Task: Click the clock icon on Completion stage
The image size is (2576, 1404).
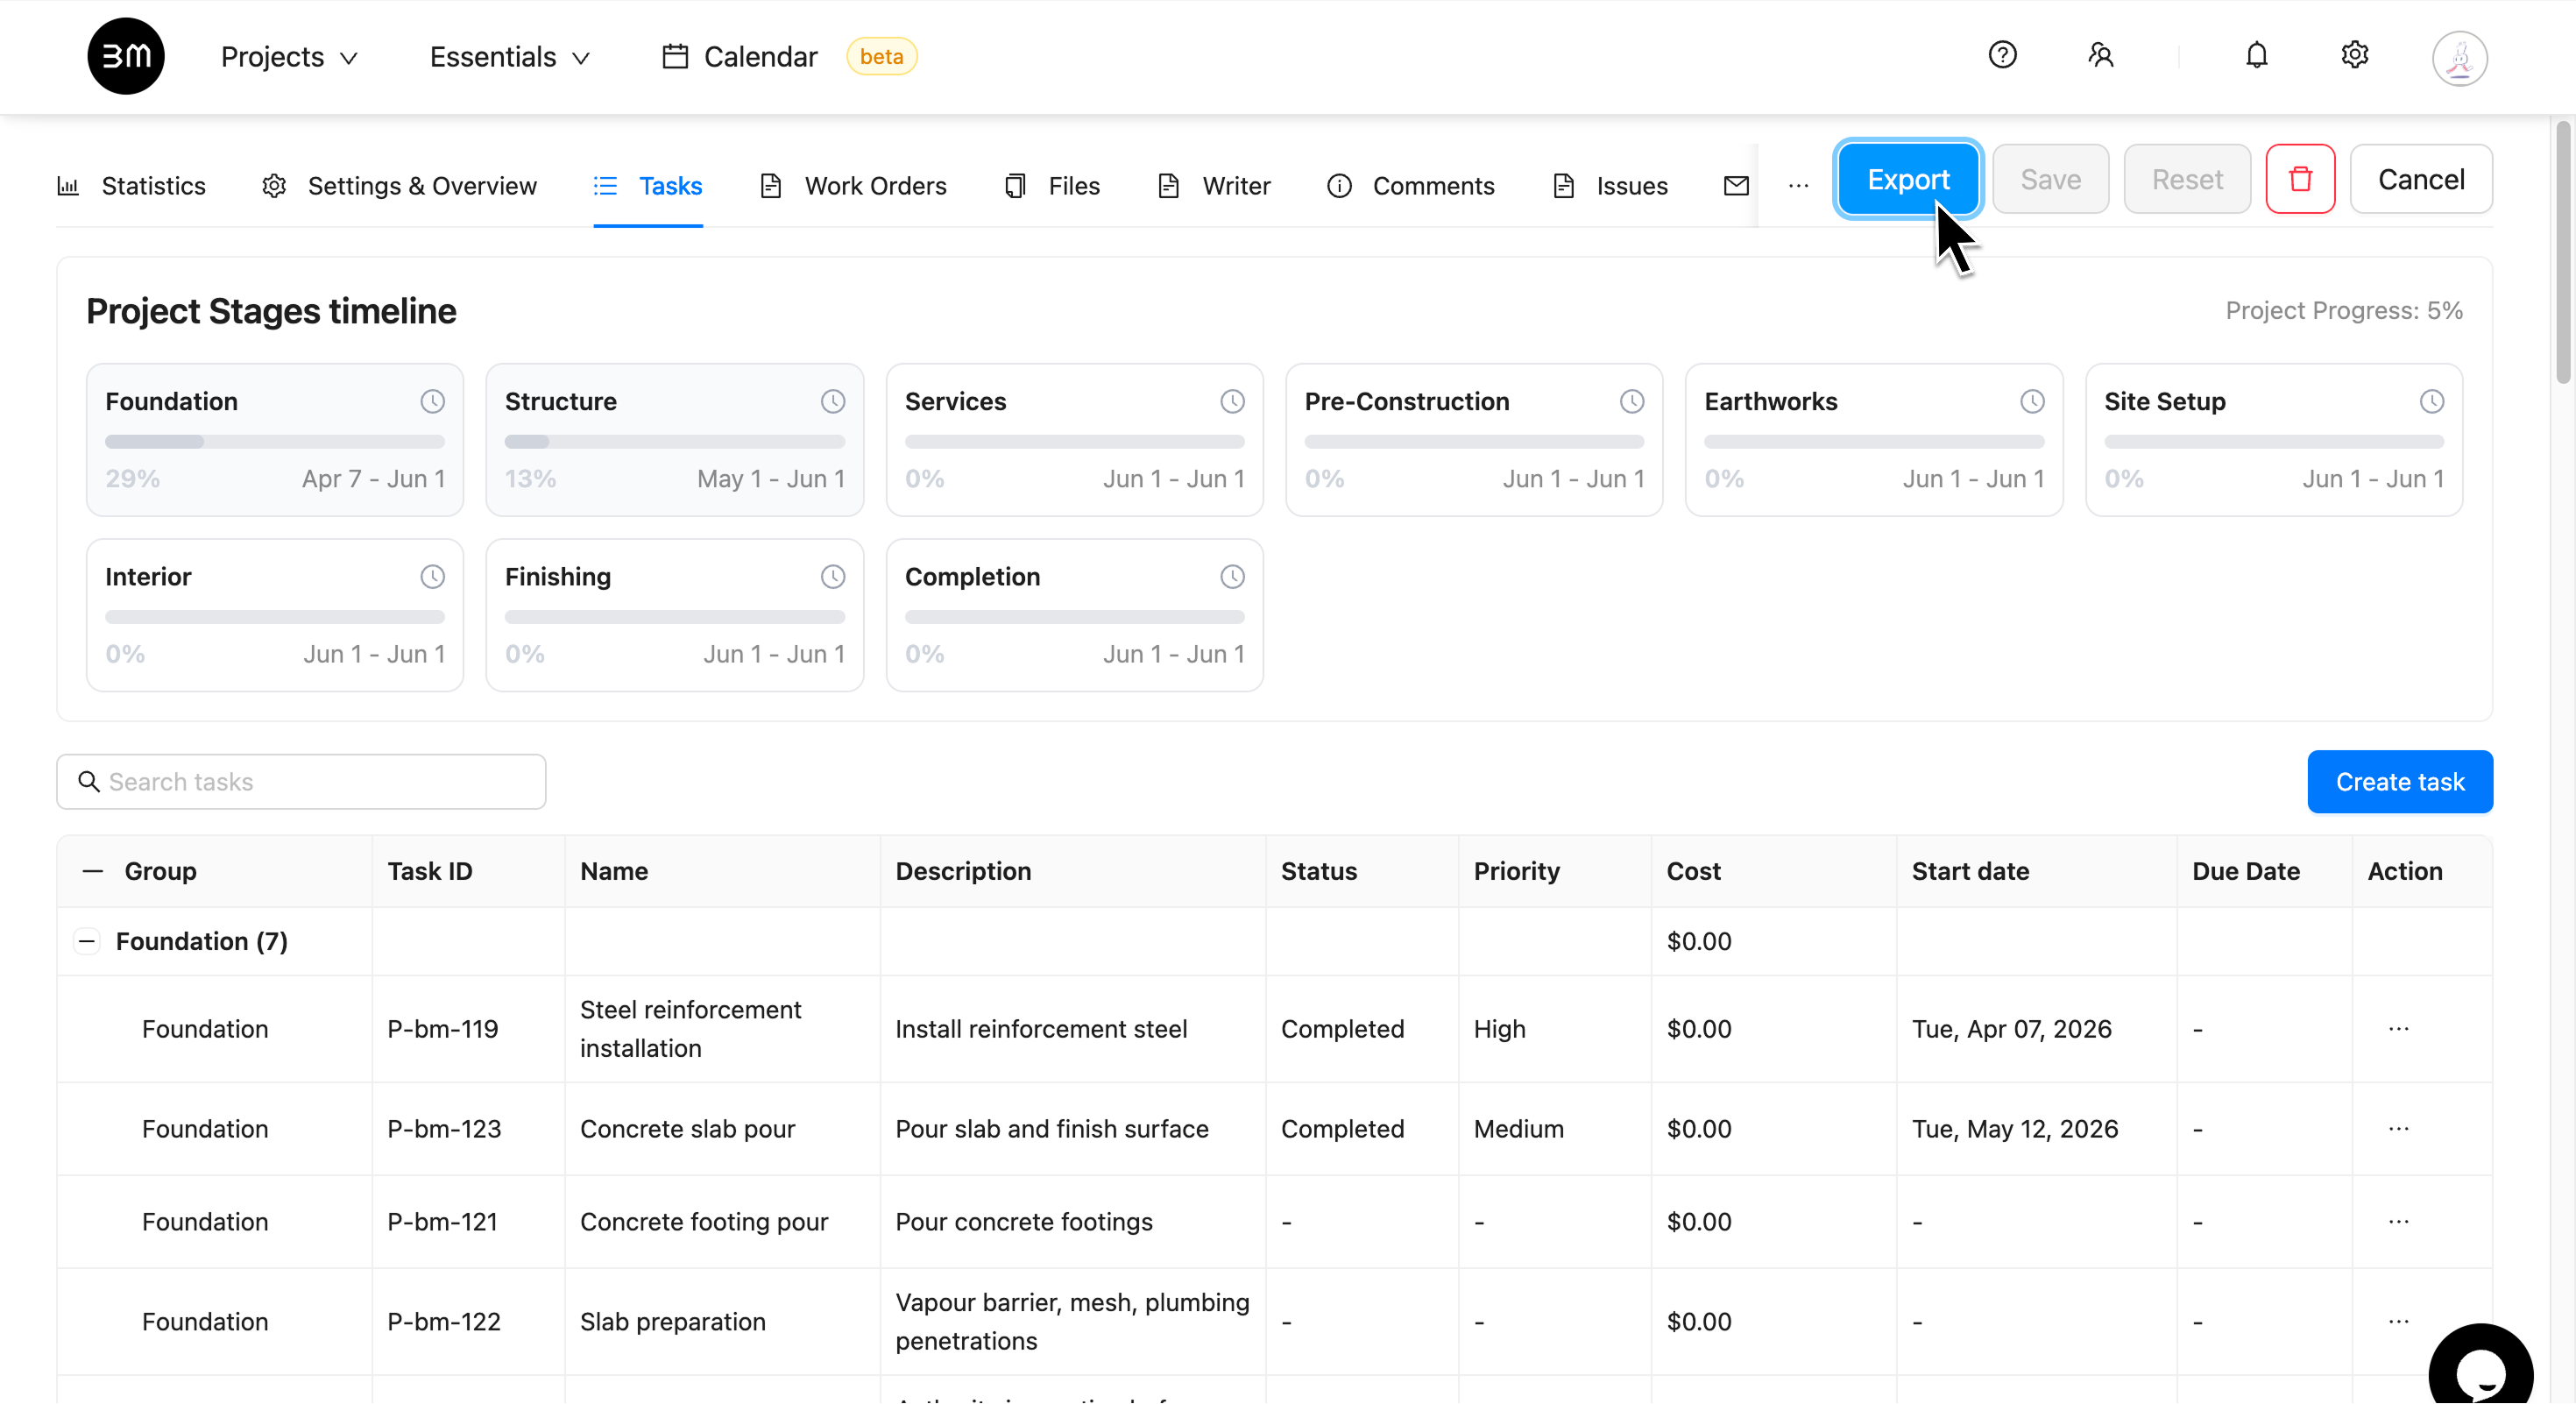Action: coord(1232,576)
